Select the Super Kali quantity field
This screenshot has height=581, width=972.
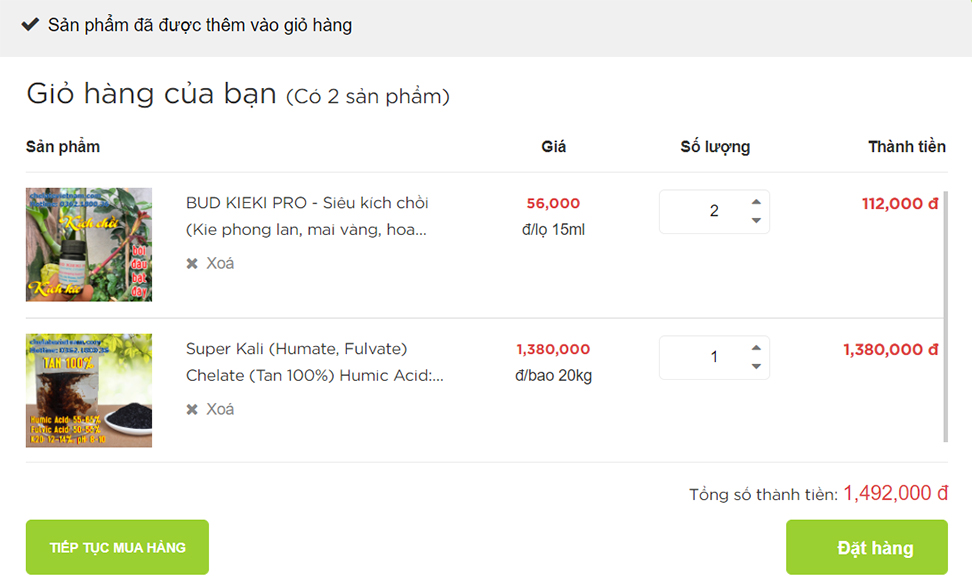click(705, 357)
